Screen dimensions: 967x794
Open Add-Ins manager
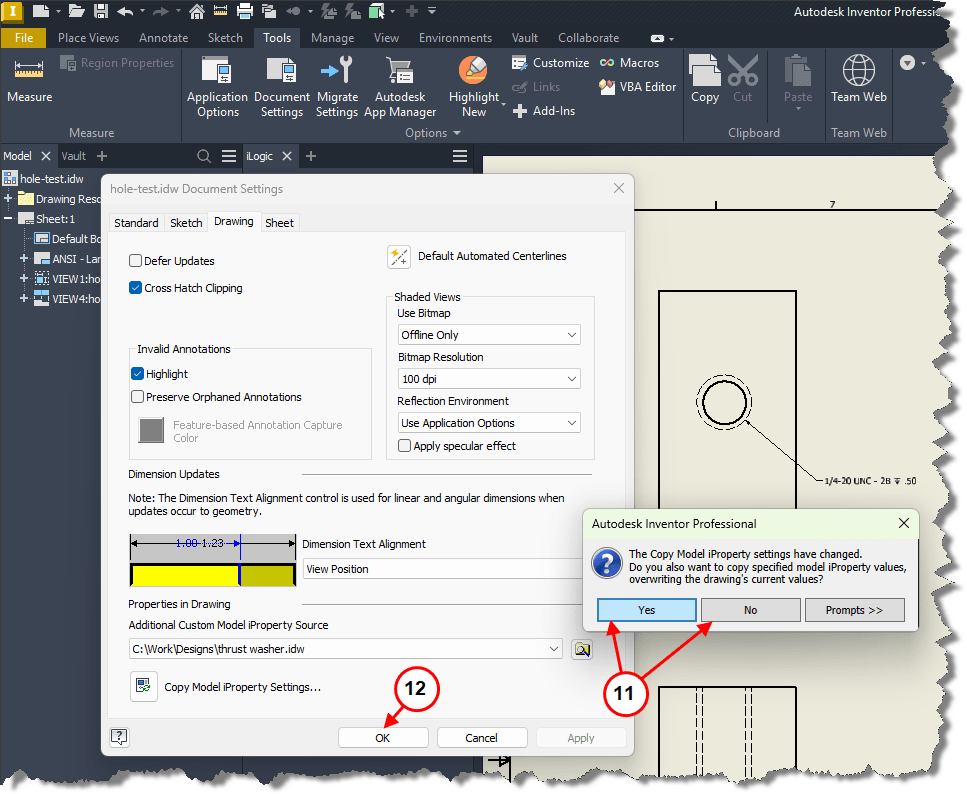[x=543, y=111]
